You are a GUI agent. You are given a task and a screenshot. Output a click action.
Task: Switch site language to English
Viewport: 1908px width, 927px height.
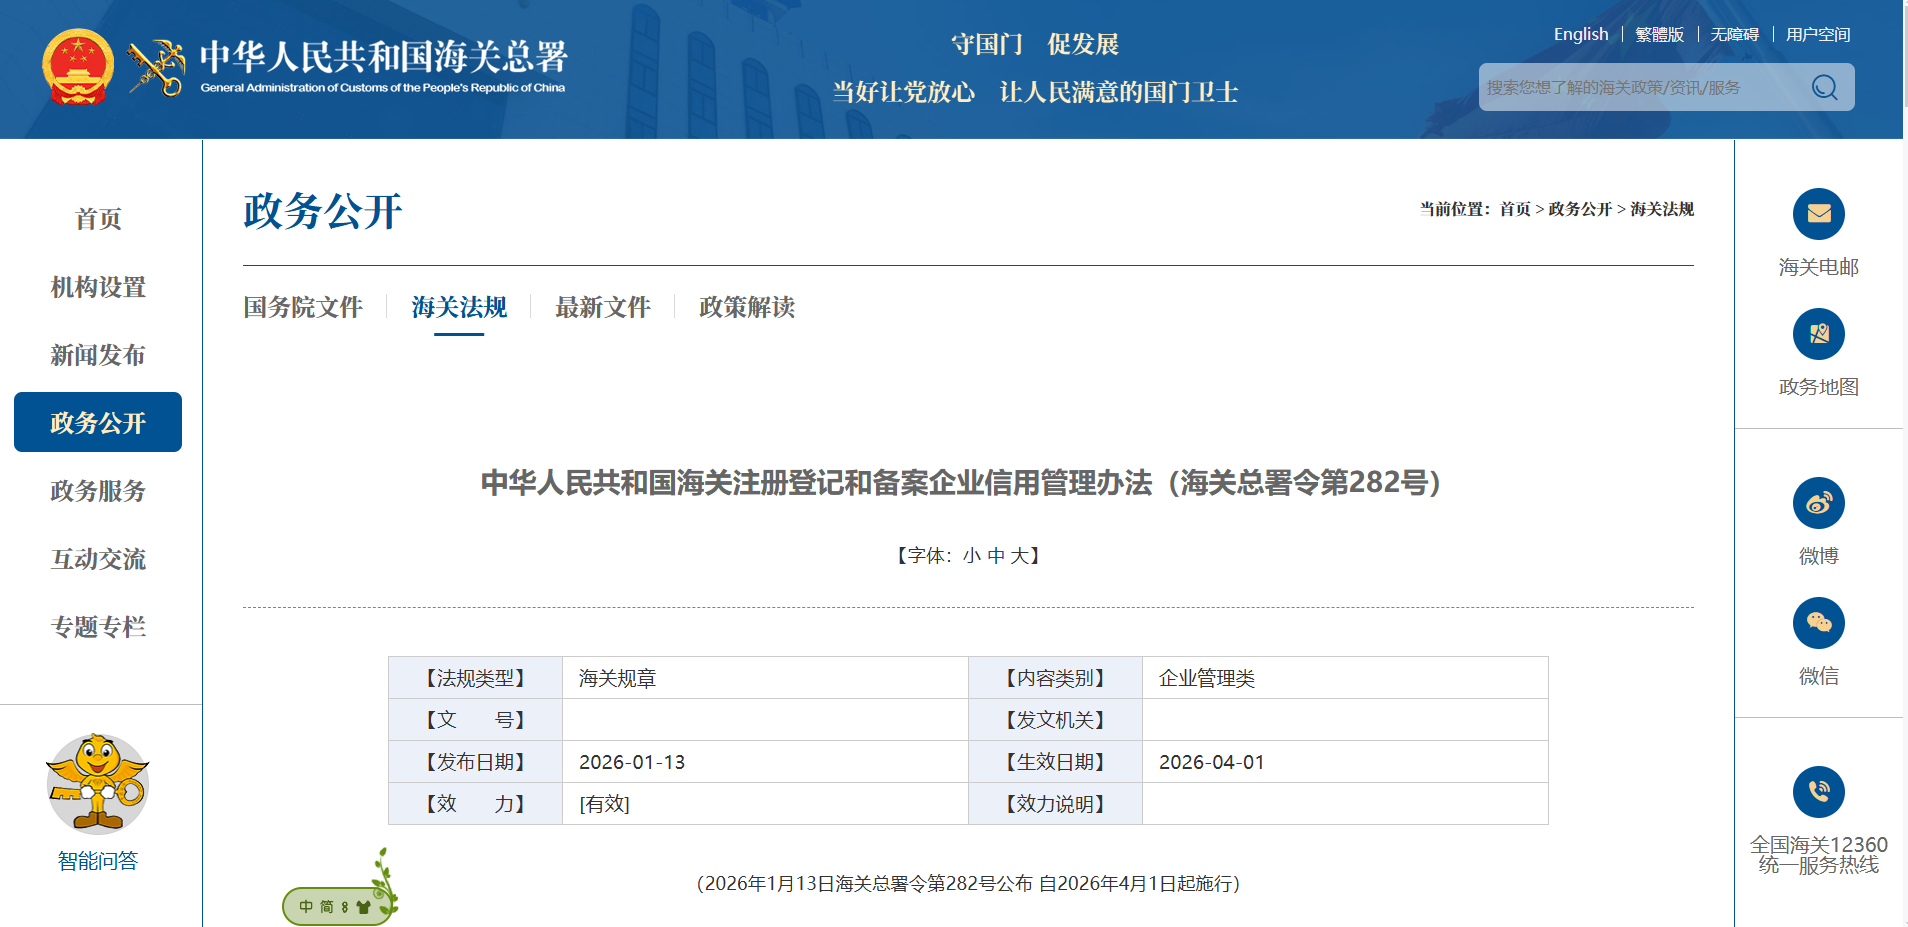pos(1580,34)
